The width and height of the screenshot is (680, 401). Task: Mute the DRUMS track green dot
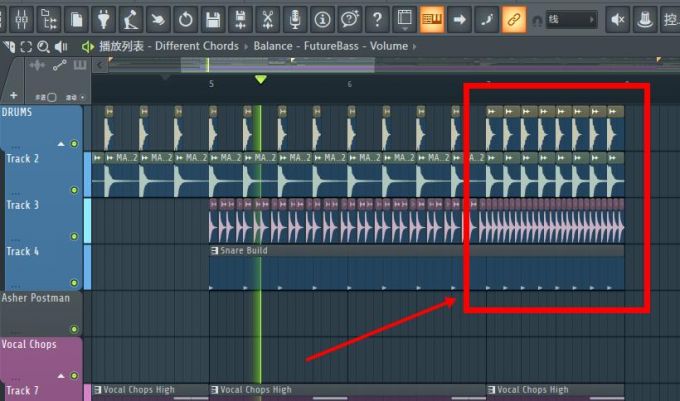pyautogui.click(x=74, y=144)
